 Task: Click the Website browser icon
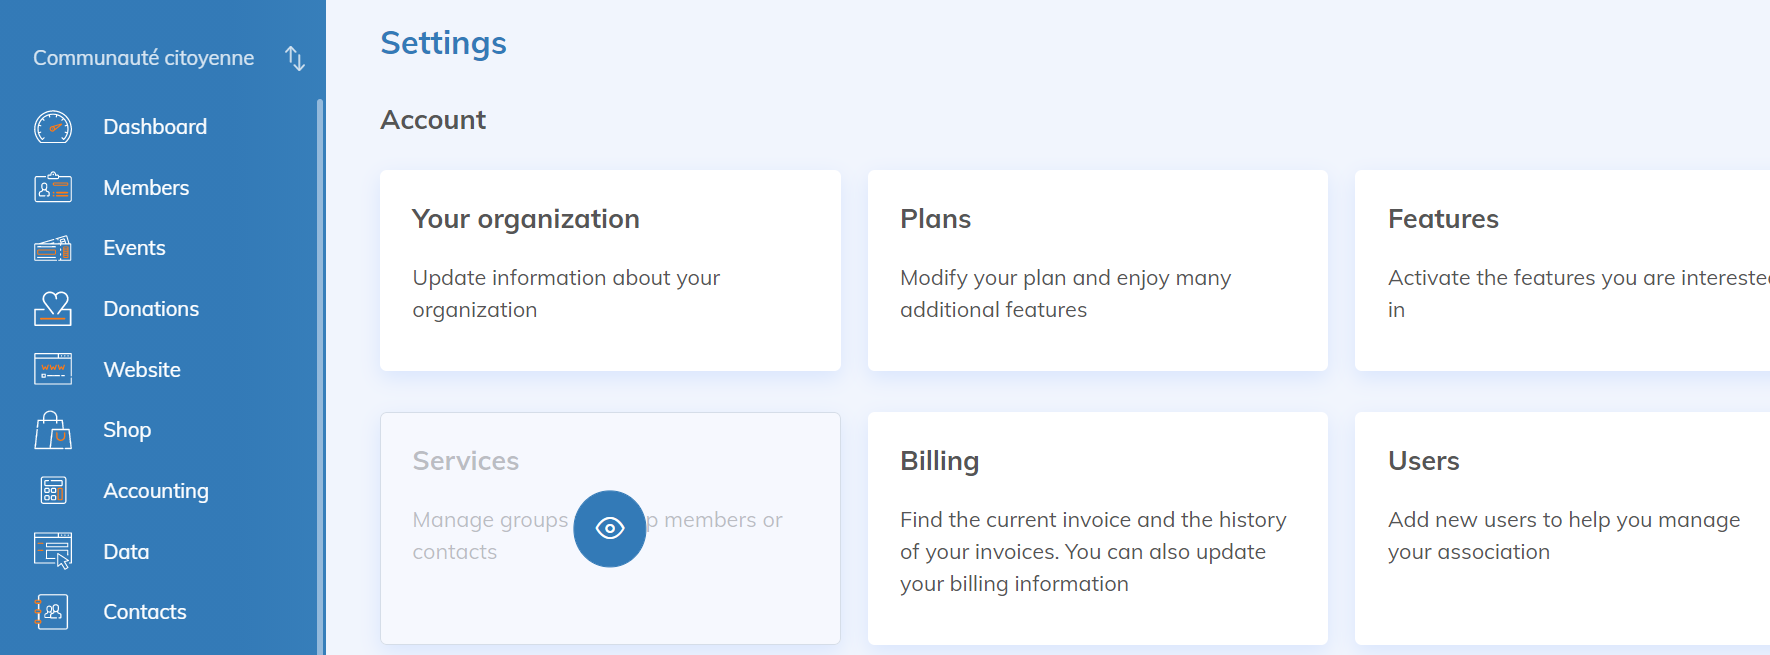pos(53,370)
